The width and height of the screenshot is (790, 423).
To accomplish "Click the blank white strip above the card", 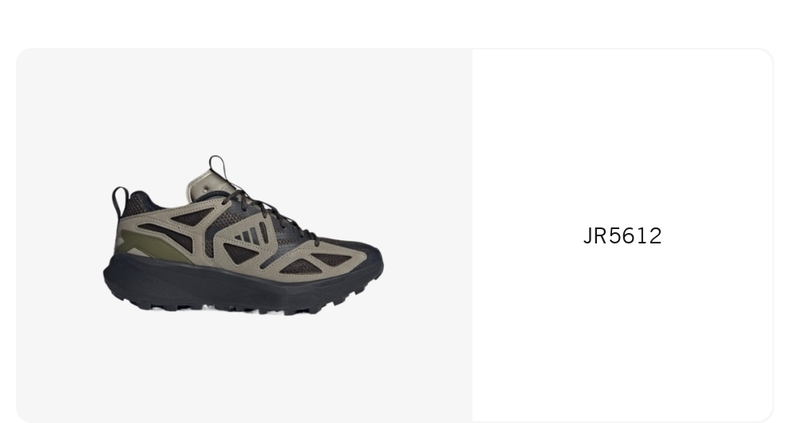I will click(x=395, y=23).
